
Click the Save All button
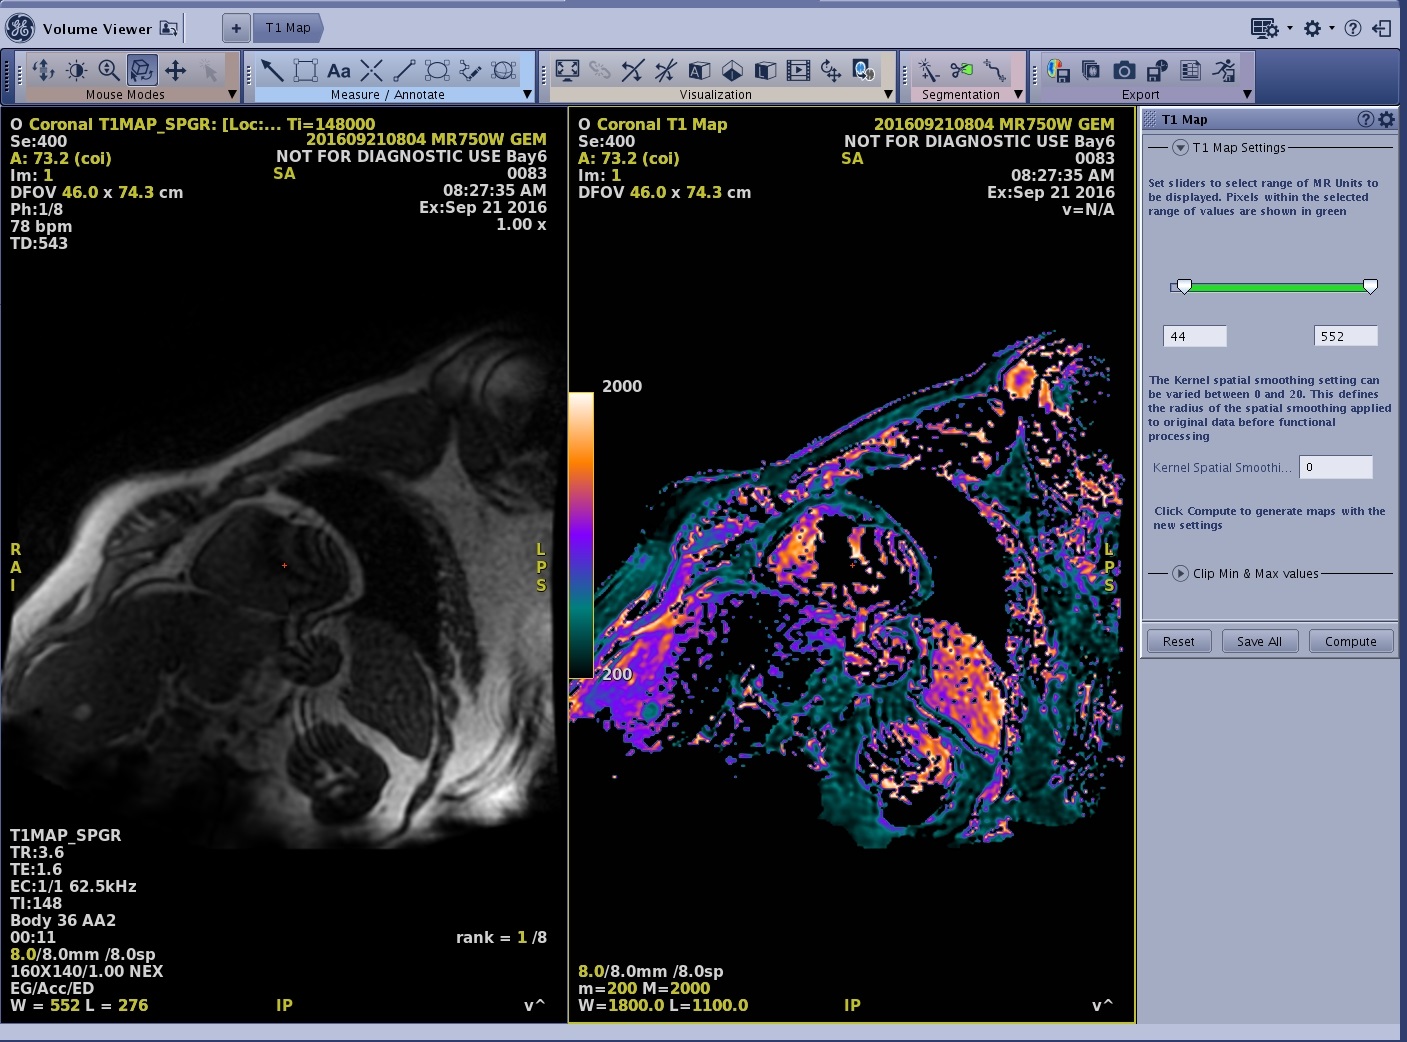(1259, 642)
